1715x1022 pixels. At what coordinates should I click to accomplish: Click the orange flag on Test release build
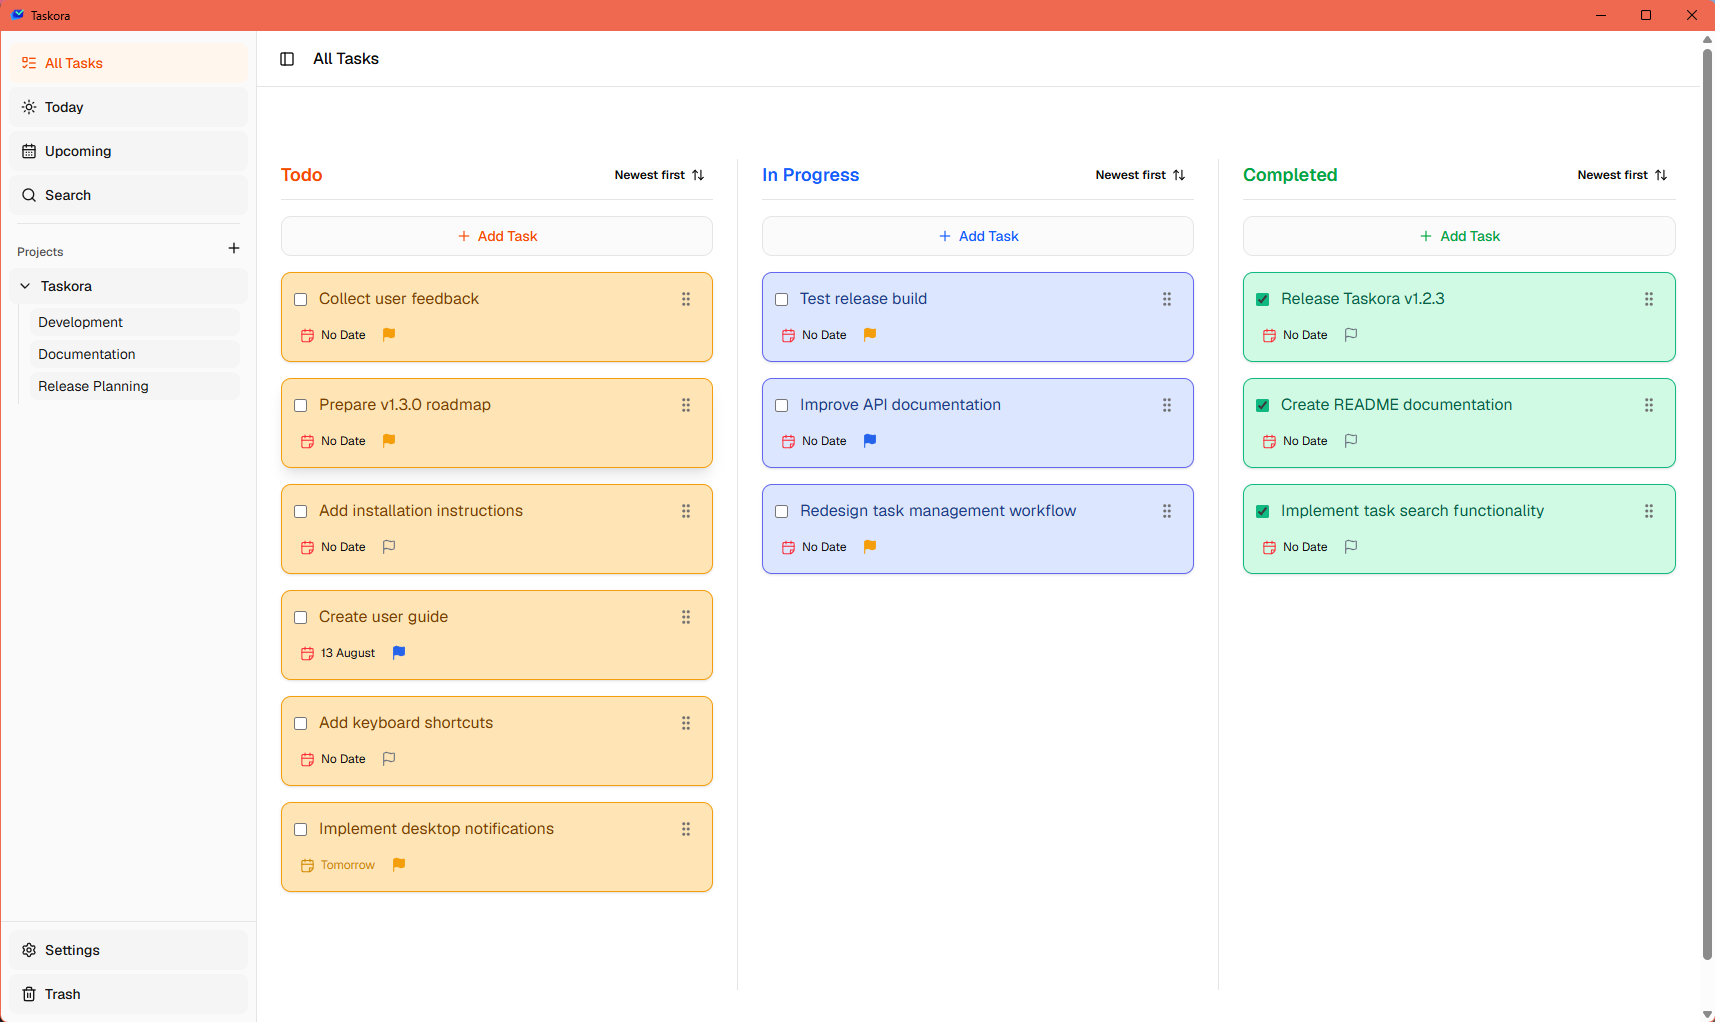pyautogui.click(x=870, y=334)
